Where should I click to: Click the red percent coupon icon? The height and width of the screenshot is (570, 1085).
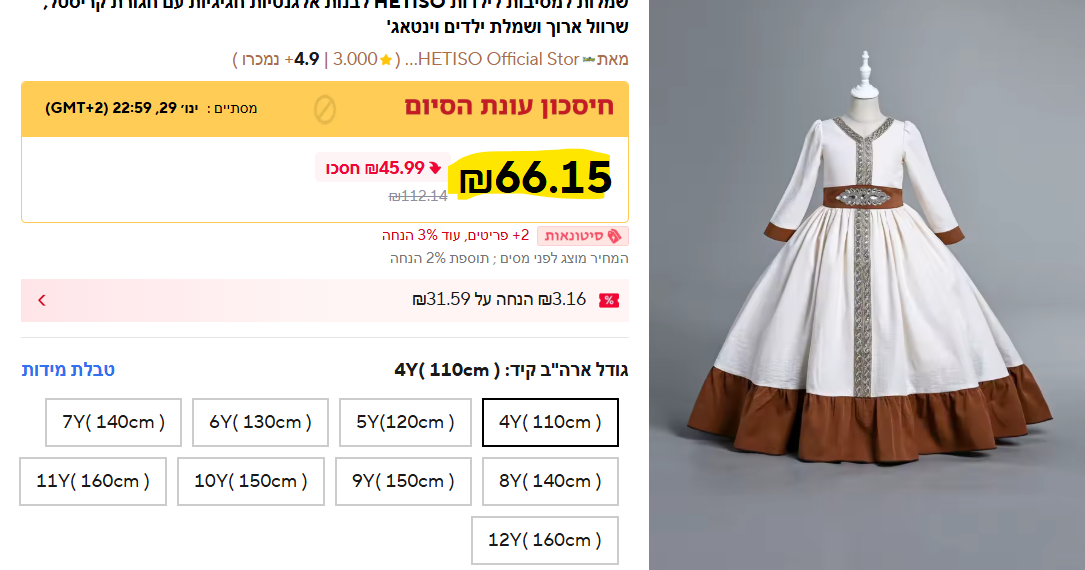[x=609, y=300]
